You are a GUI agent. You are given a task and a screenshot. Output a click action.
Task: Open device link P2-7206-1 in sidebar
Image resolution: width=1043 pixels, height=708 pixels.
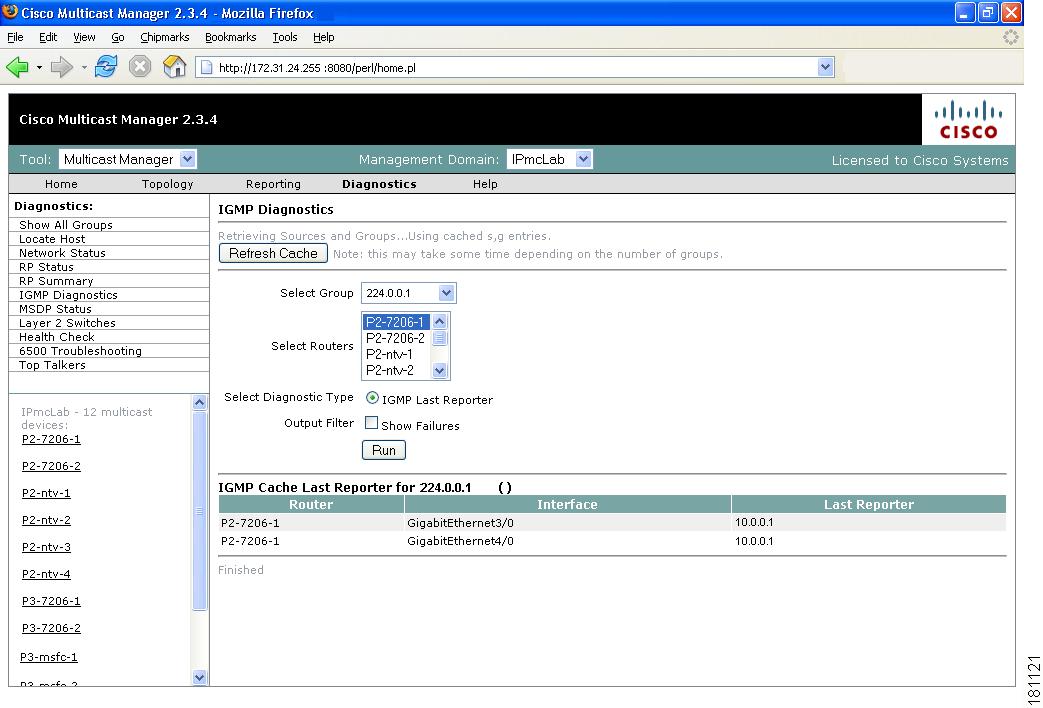click(x=51, y=439)
